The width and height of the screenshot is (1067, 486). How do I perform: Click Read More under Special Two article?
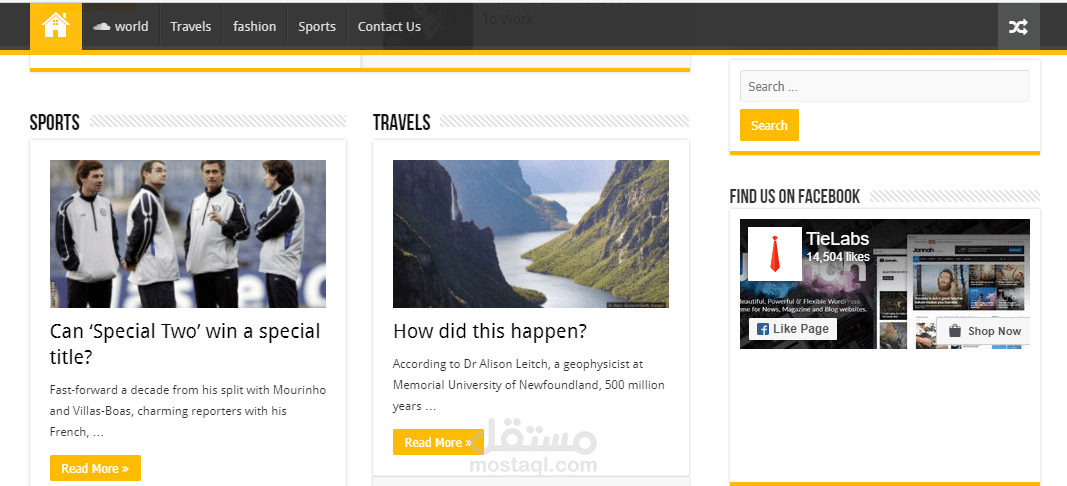95,468
